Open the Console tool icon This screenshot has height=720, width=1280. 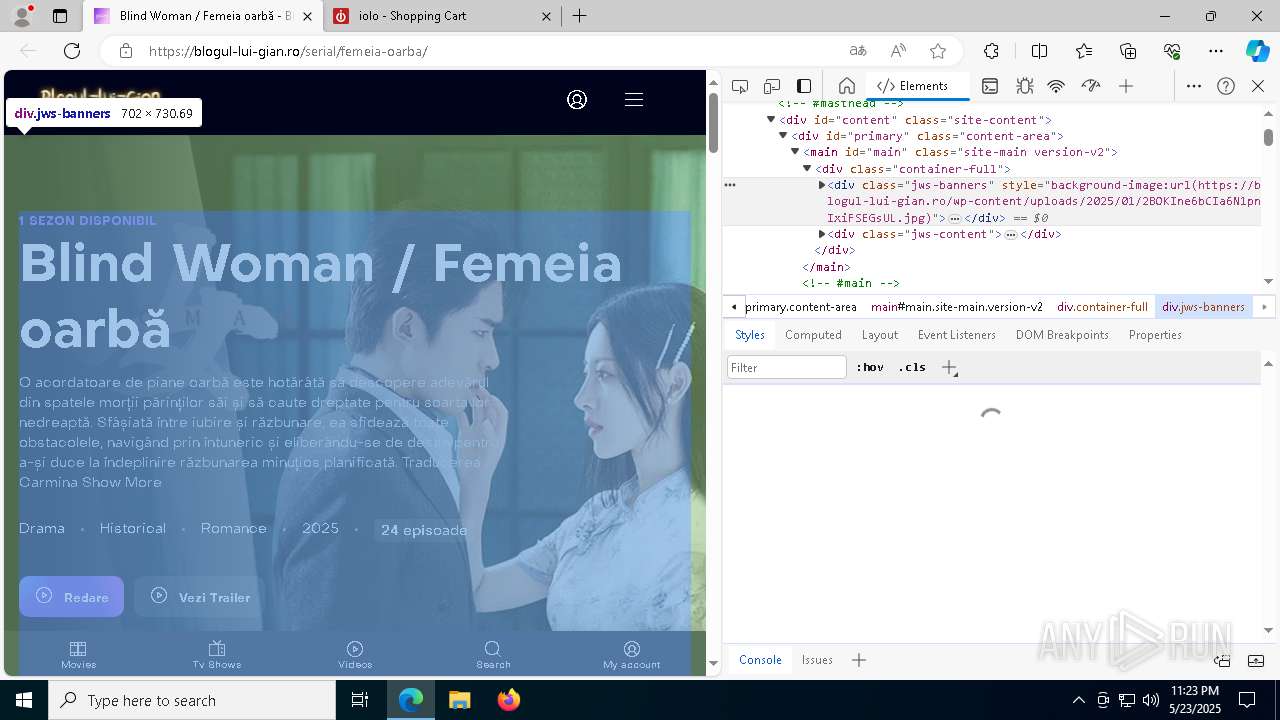coord(990,86)
